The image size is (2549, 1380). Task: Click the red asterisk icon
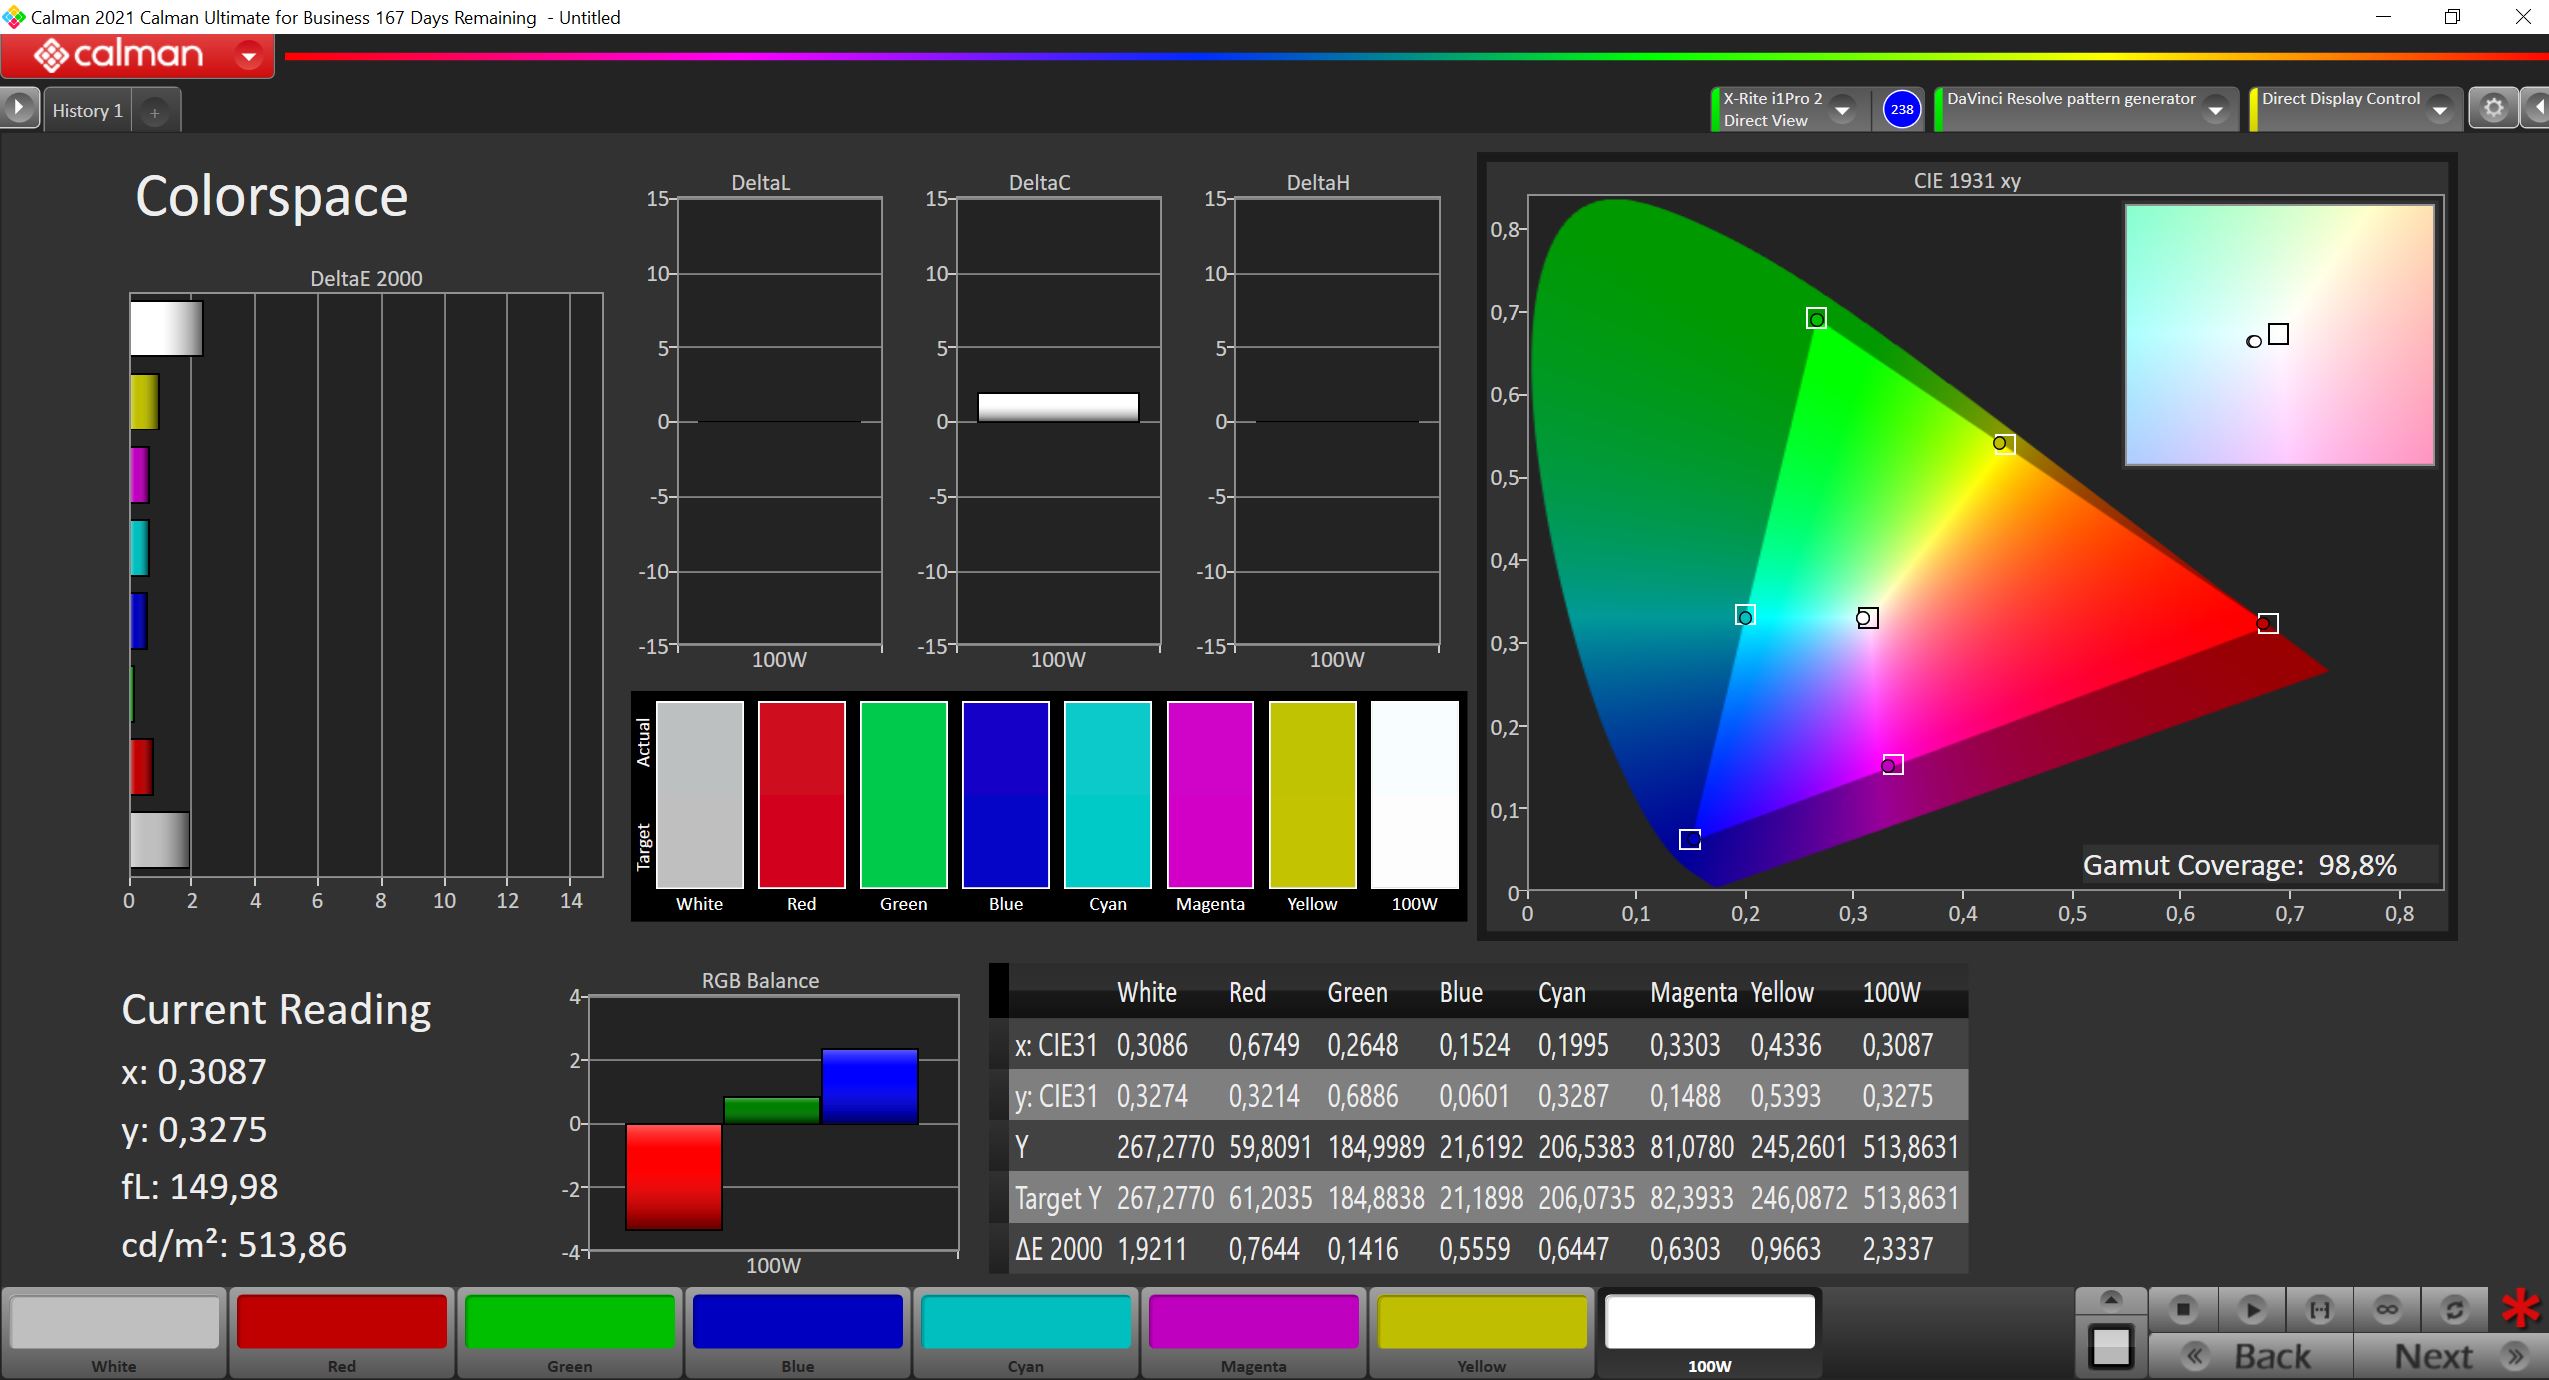click(2520, 1309)
